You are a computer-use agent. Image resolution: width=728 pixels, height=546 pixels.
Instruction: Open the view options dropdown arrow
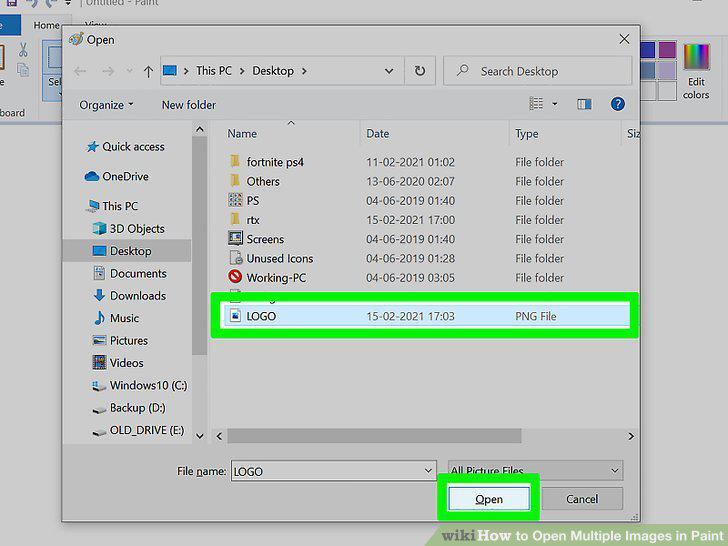(x=554, y=104)
